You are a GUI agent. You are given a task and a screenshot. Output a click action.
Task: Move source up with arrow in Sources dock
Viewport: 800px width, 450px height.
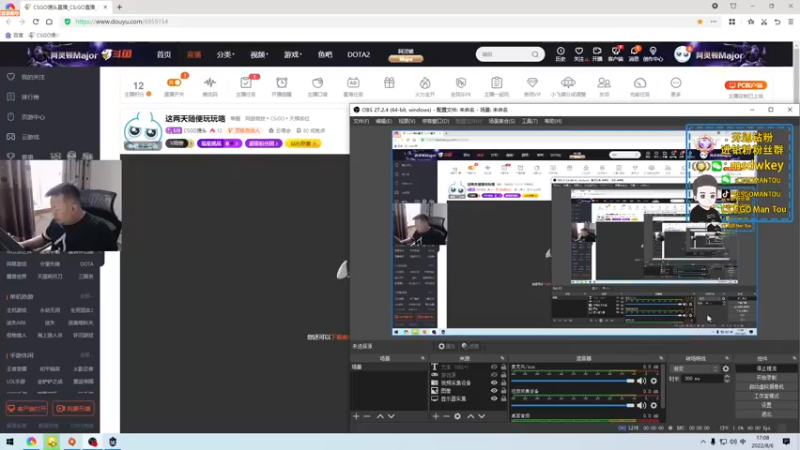(x=470, y=416)
